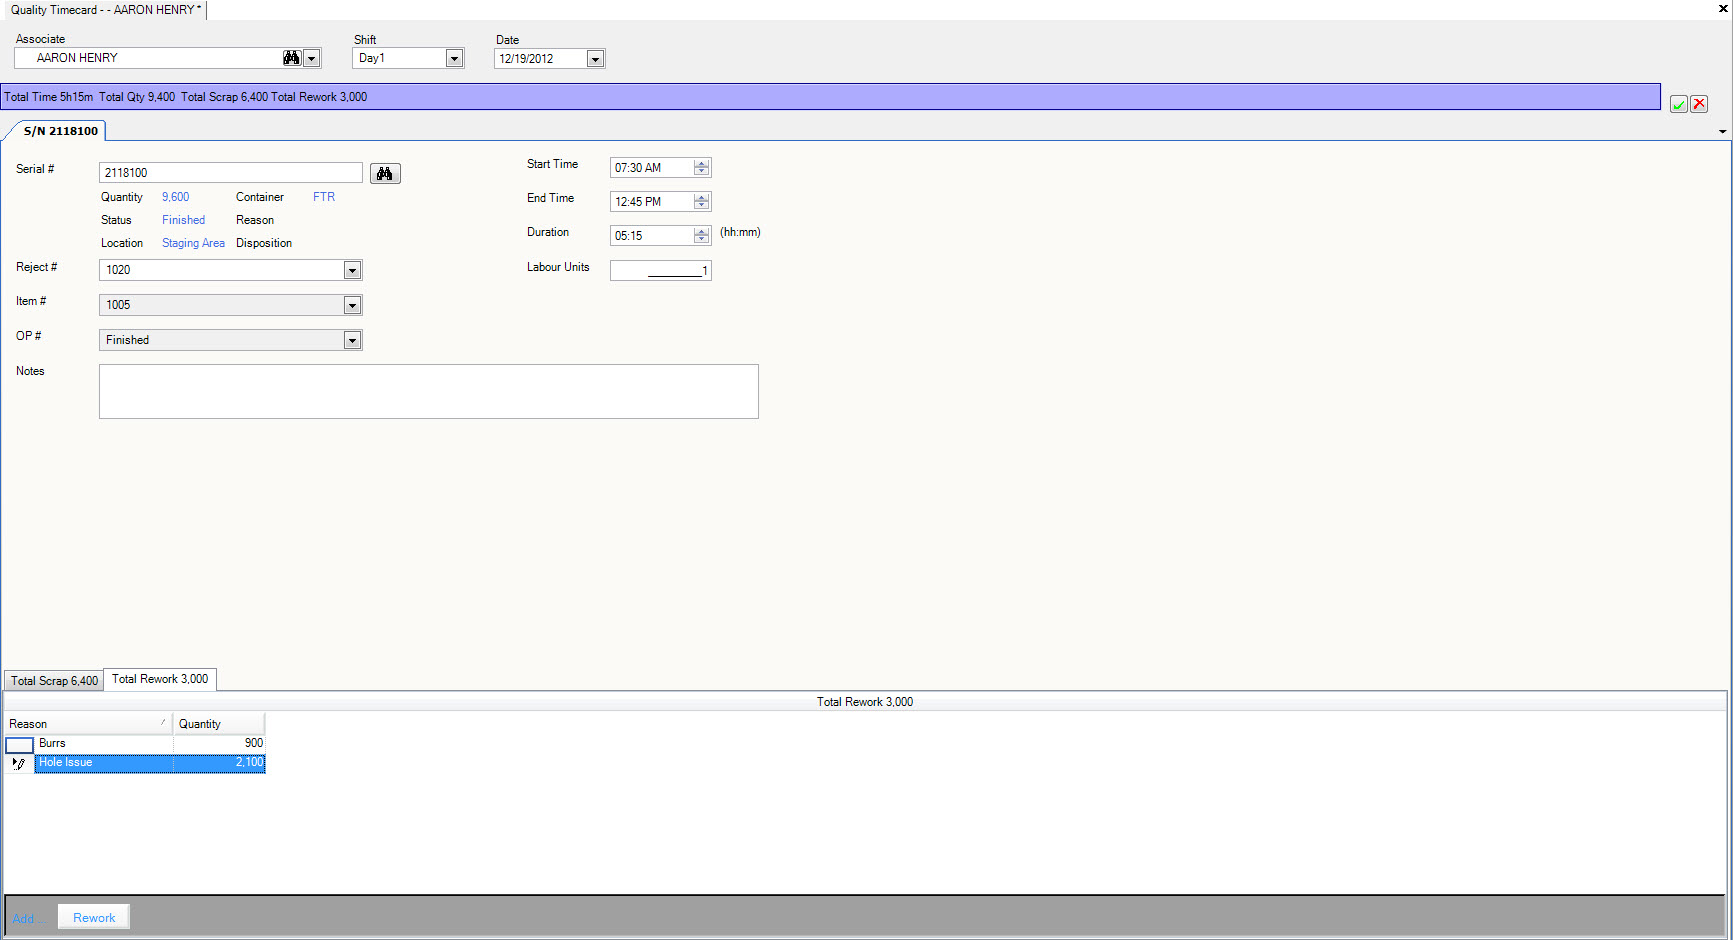Select the Total Rework 3,000 tab

coord(160,679)
